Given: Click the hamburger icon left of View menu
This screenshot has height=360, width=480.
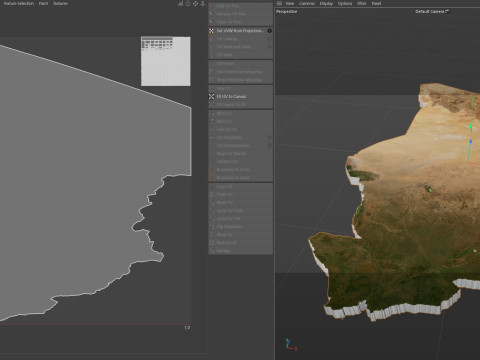Looking at the screenshot, I should [x=279, y=3].
